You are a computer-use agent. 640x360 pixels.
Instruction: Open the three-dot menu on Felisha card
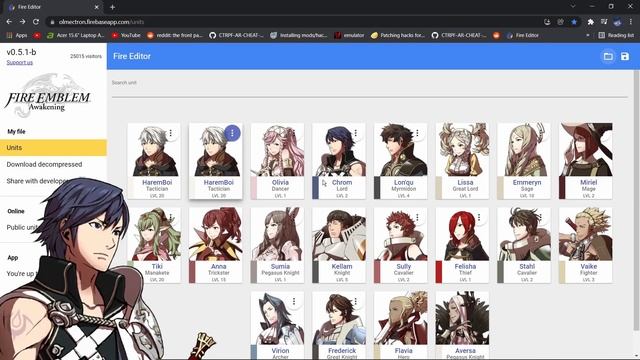pyautogui.click(x=479, y=217)
